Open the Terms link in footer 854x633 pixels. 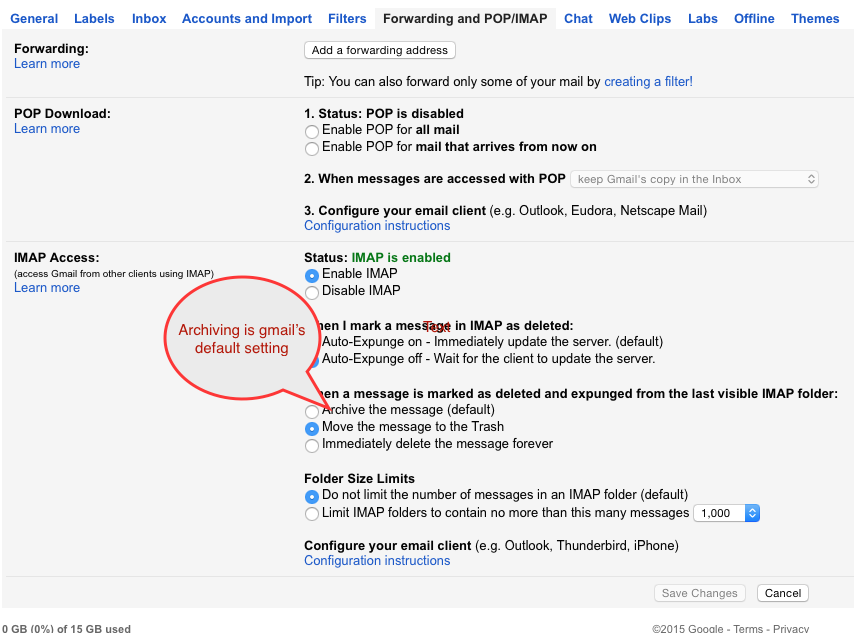[748, 628]
